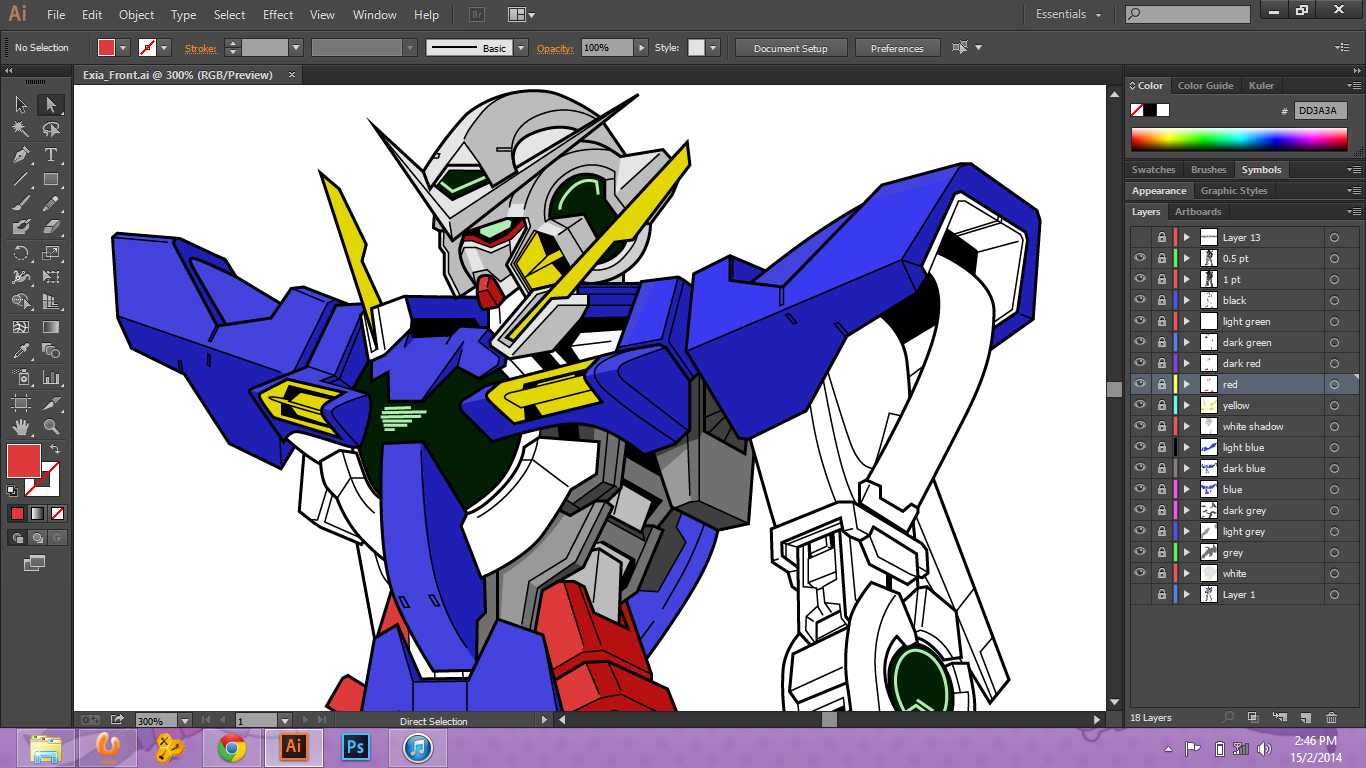Click the Document Setup button
Screen dimensions: 1366x768
(791, 48)
